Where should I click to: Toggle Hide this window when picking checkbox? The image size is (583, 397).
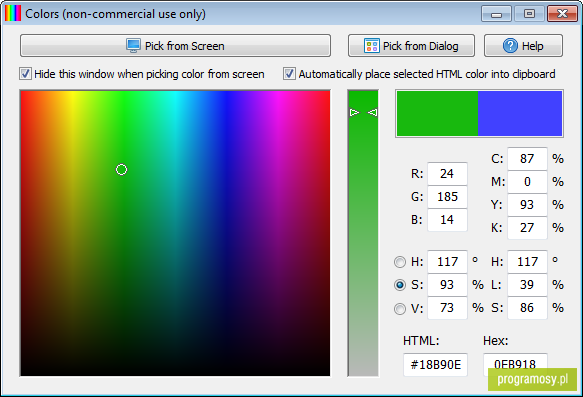[25, 74]
